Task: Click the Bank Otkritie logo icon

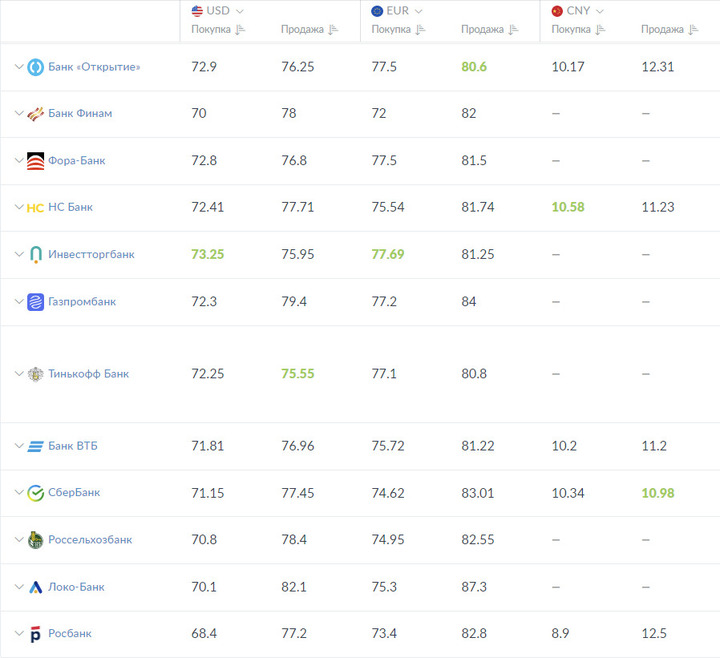Action: tap(35, 67)
